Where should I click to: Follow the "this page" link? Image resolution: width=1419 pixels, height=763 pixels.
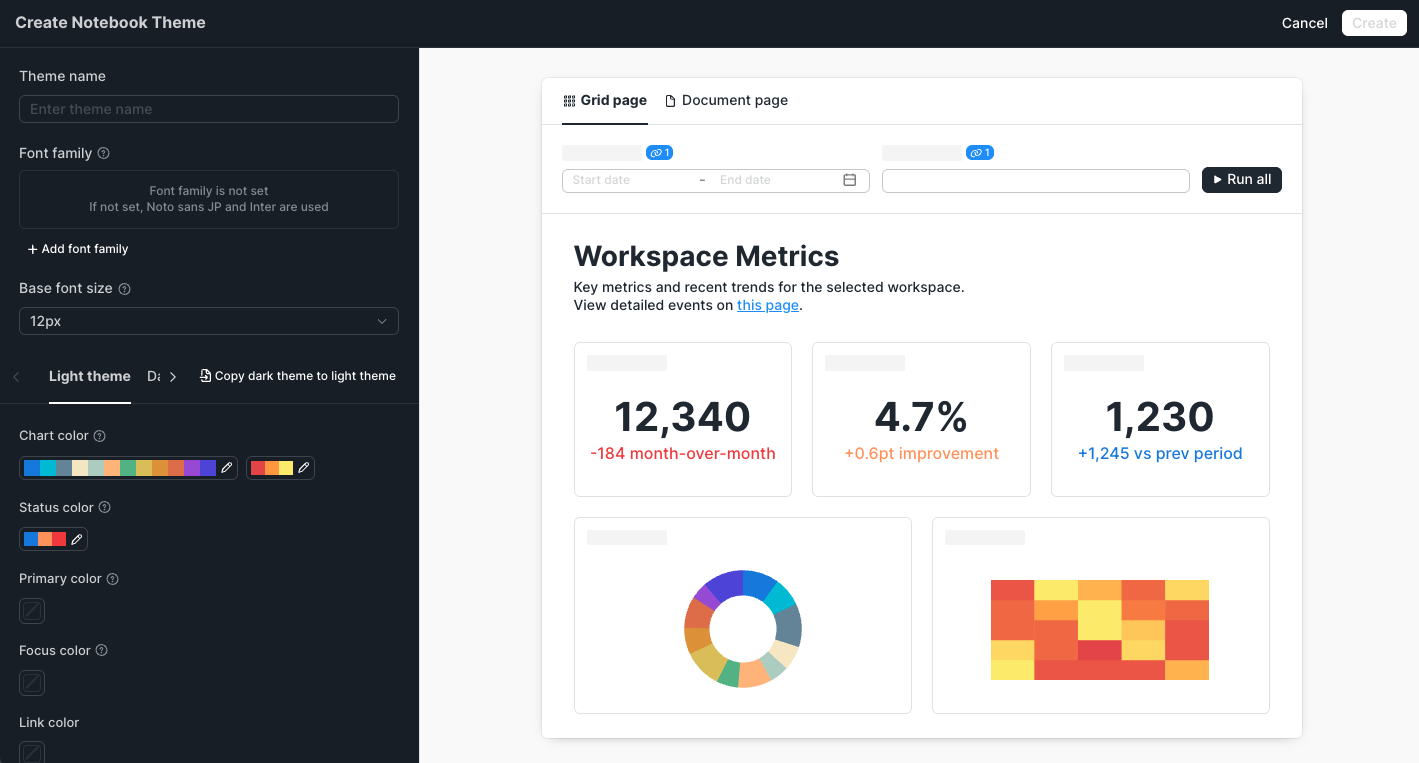(x=768, y=305)
